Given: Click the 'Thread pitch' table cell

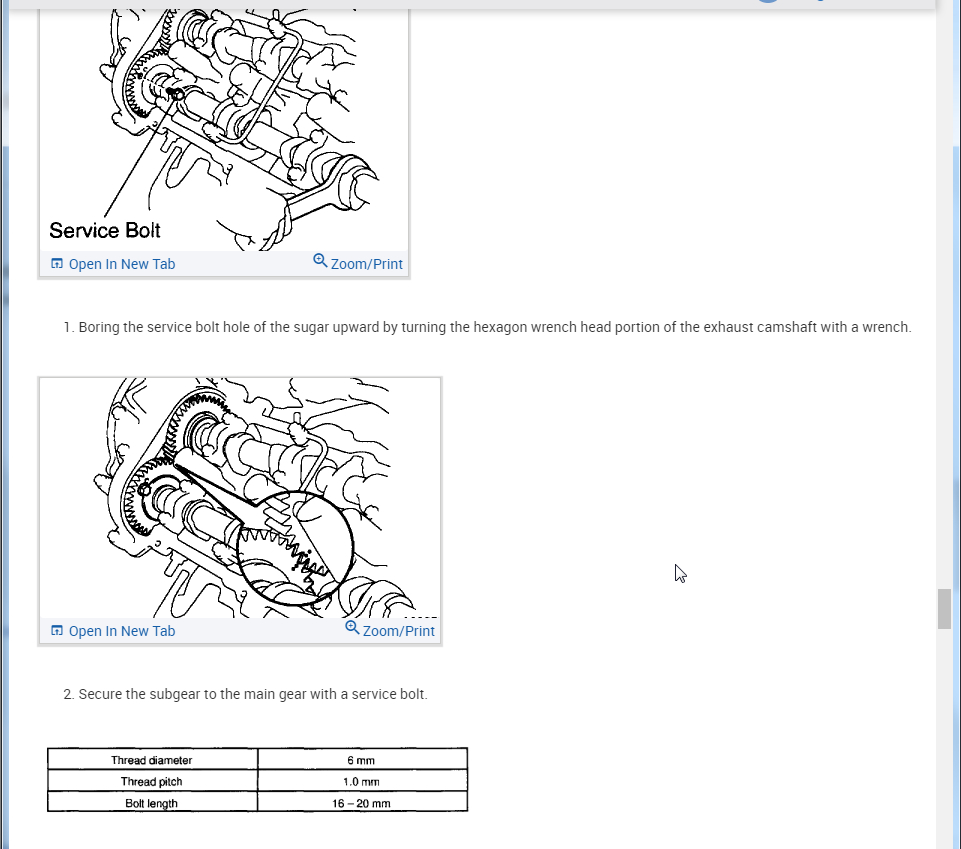Looking at the screenshot, I should coord(152,781).
